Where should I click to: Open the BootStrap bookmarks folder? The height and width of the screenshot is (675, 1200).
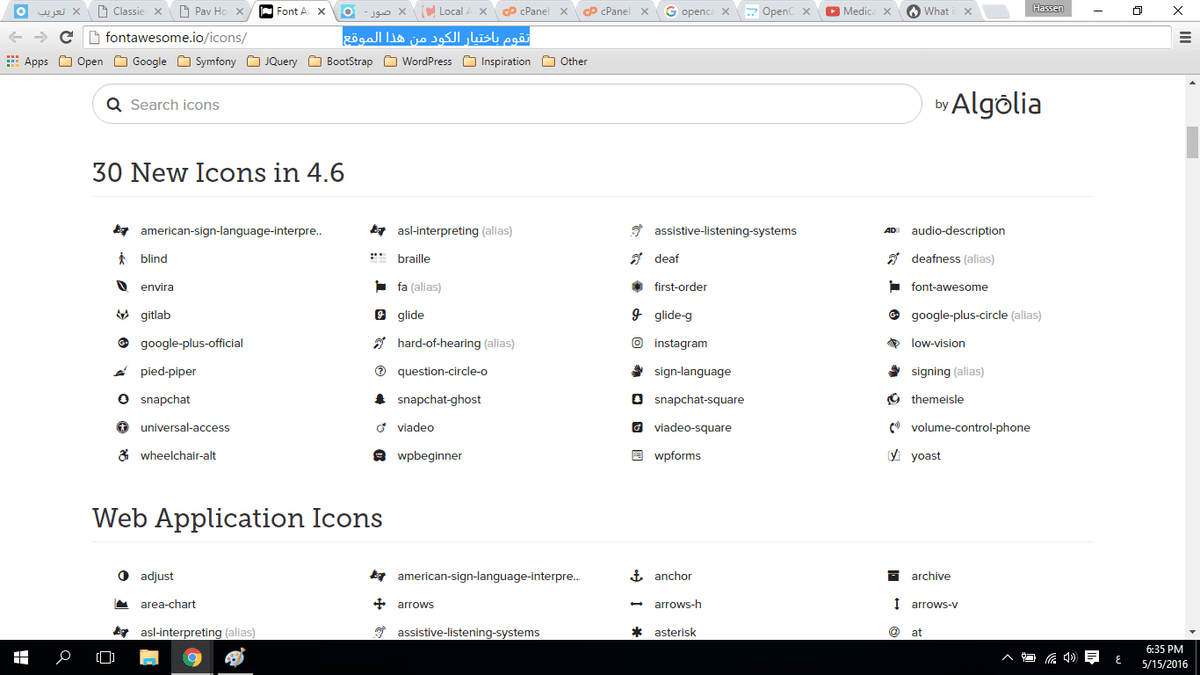click(341, 61)
